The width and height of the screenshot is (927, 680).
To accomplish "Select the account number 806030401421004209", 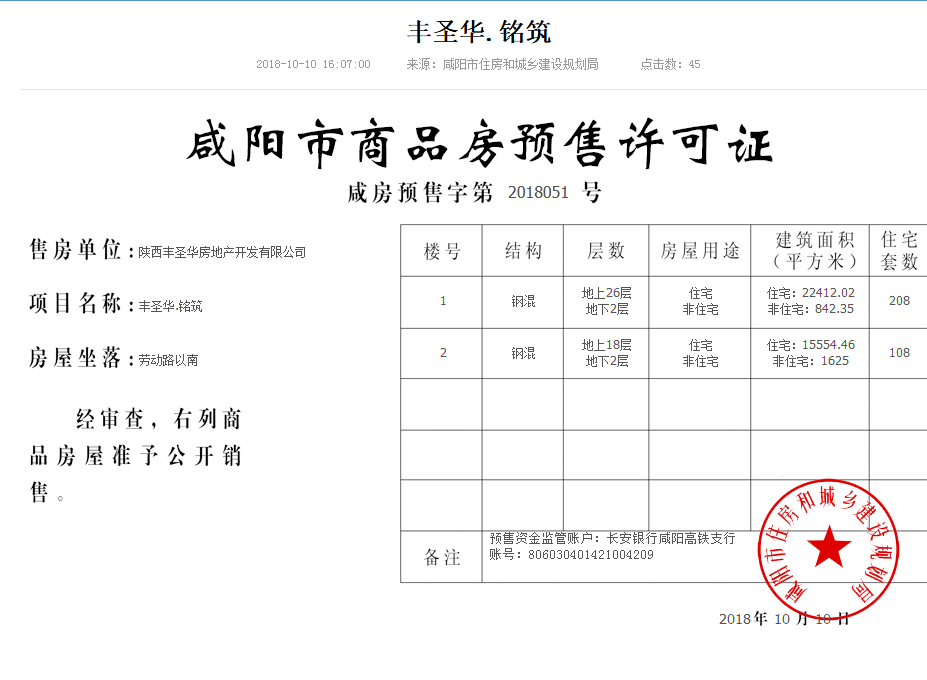I will 591,555.
